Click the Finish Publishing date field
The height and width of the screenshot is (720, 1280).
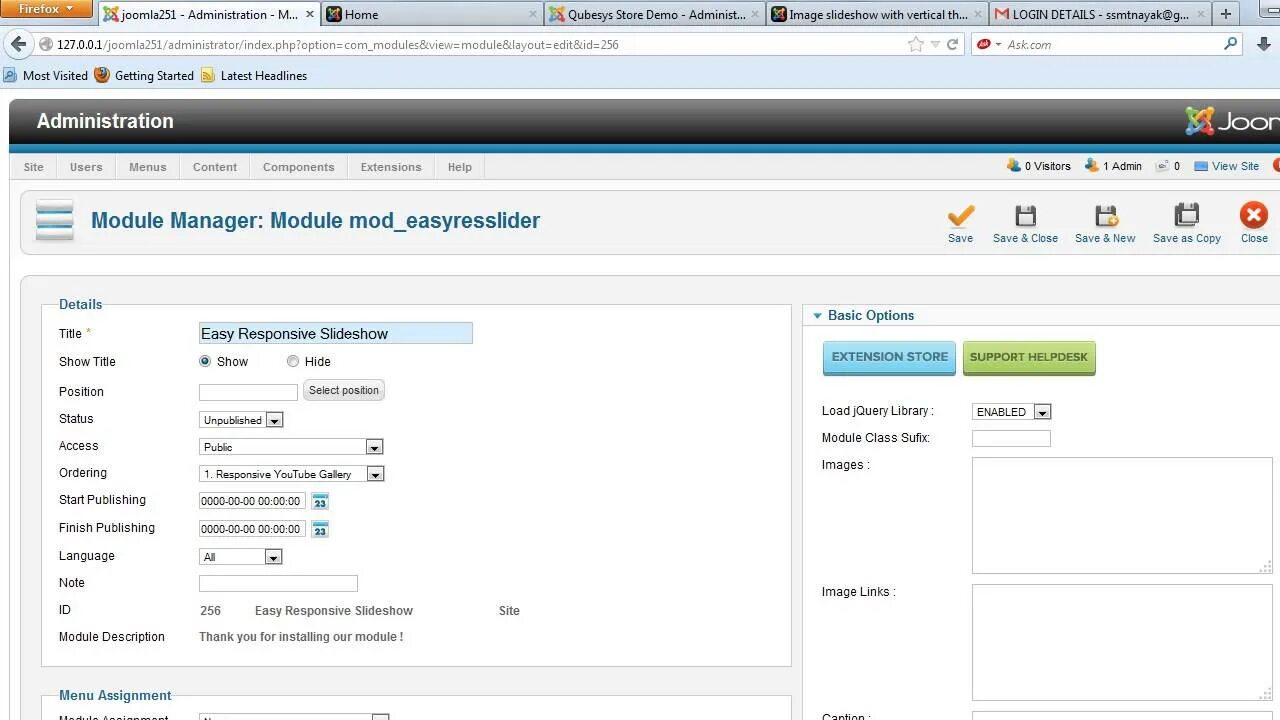coord(252,529)
